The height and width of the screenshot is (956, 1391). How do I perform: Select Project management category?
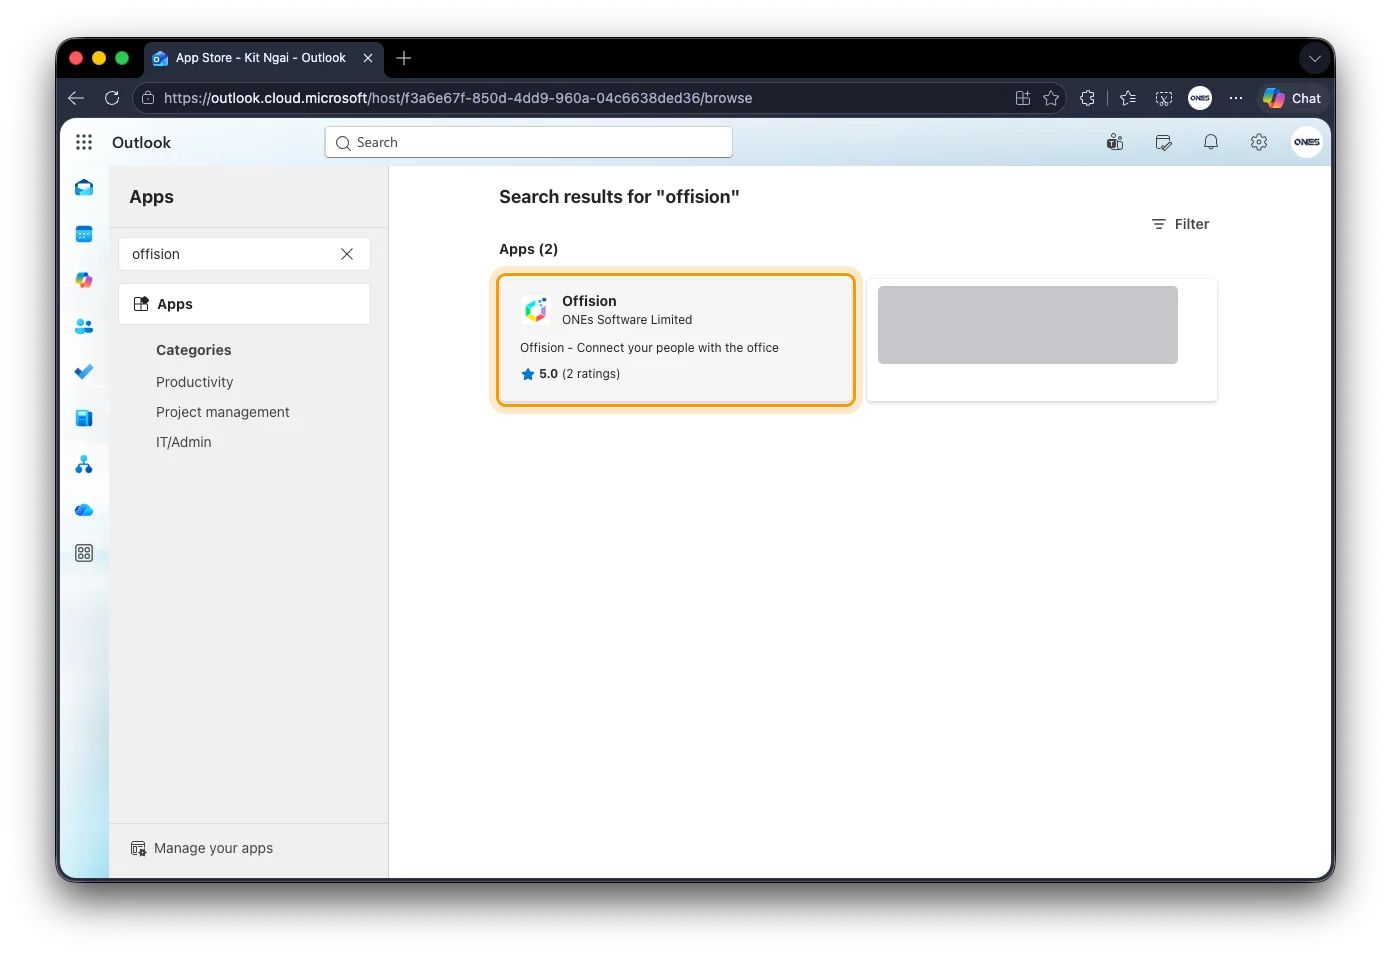click(222, 412)
